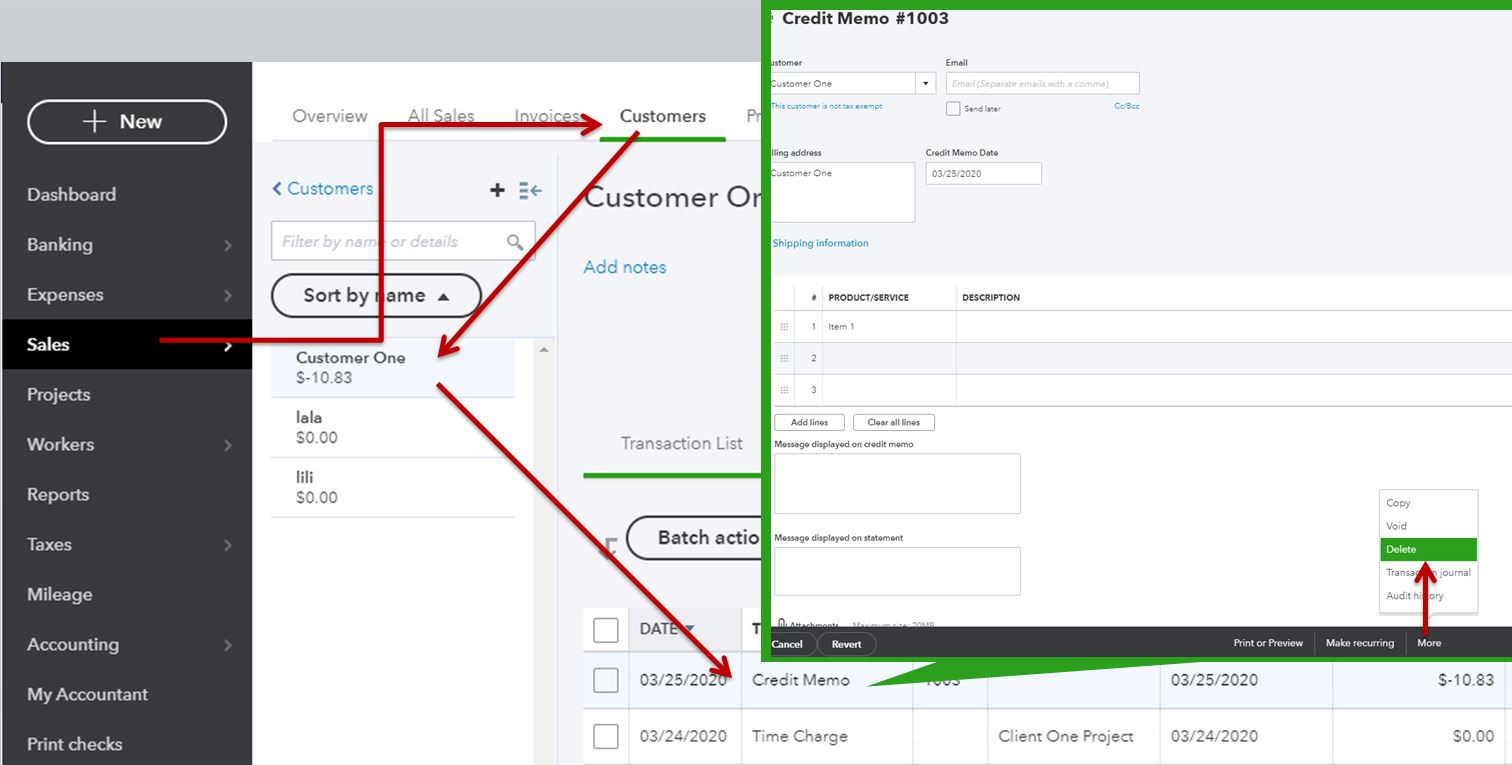The height and width of the screenshot is (765, 1512).
Task: Expand the Workers menu chevron
Action: tap(228, 445)
